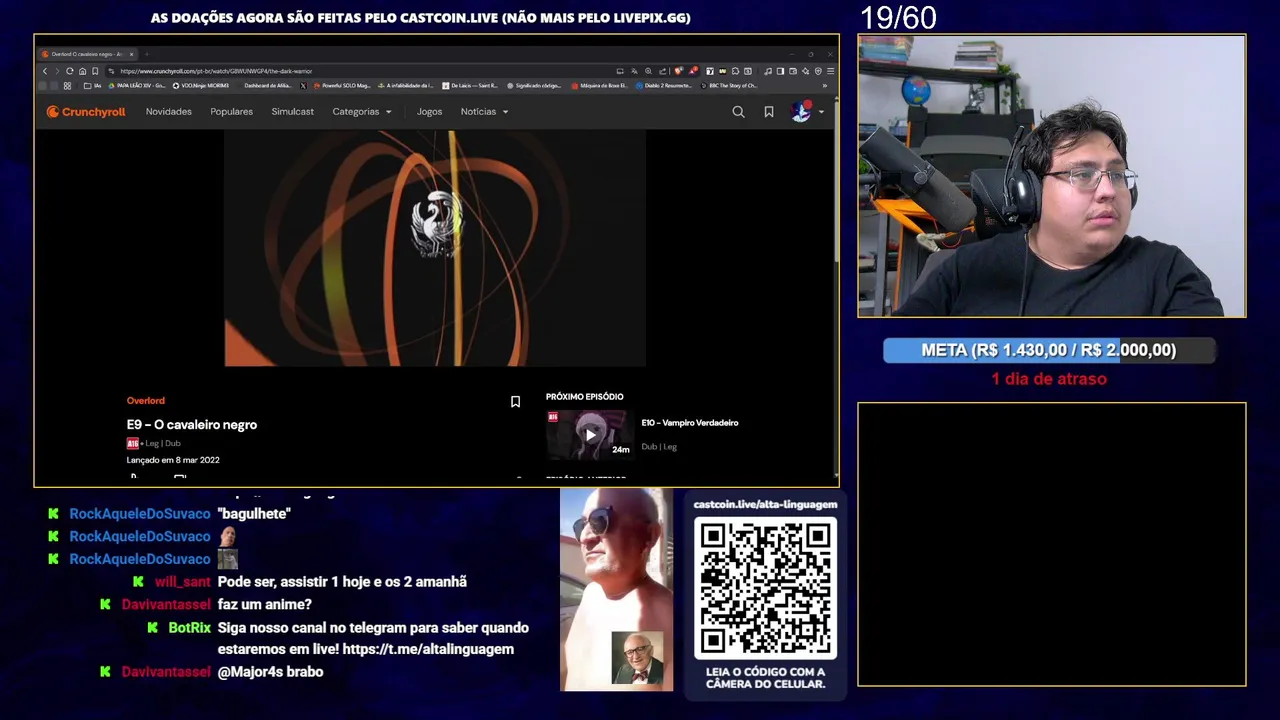Go to Novidades
This screenshot has height=720, width=1280.
coord(169,112)
